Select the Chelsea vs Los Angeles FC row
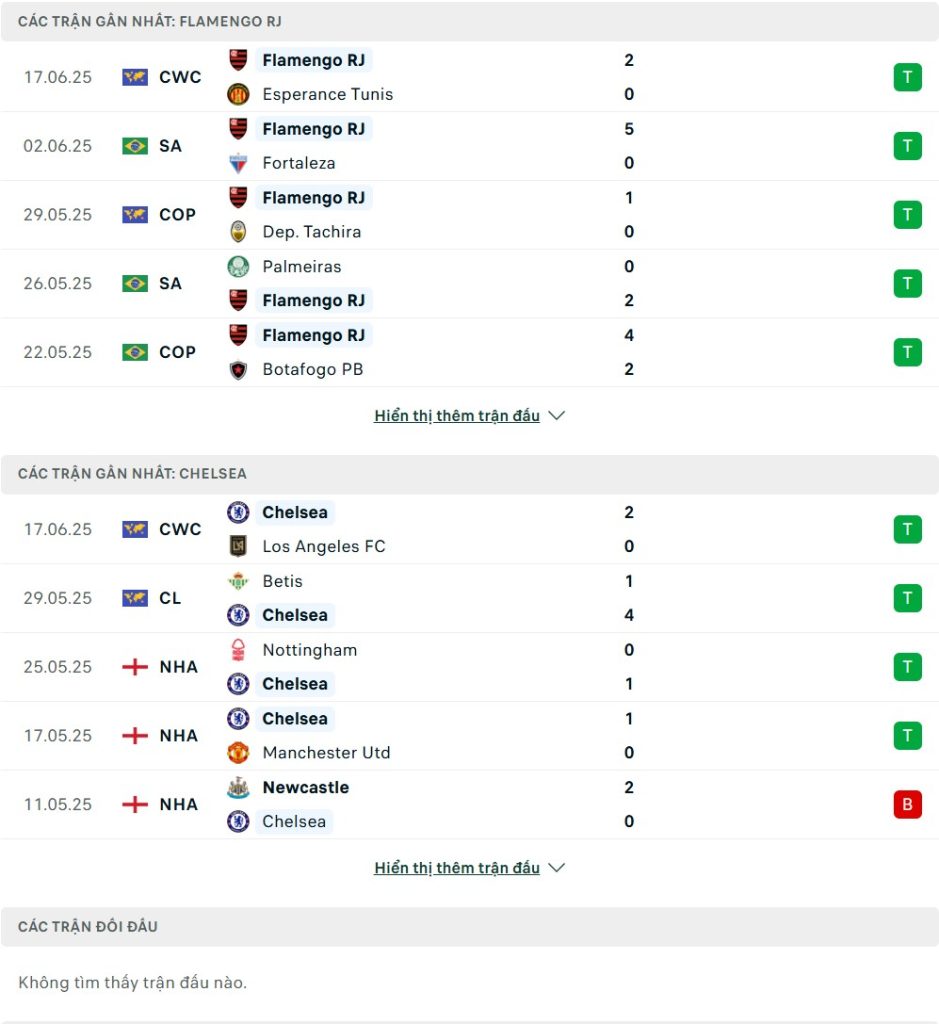 470,530
